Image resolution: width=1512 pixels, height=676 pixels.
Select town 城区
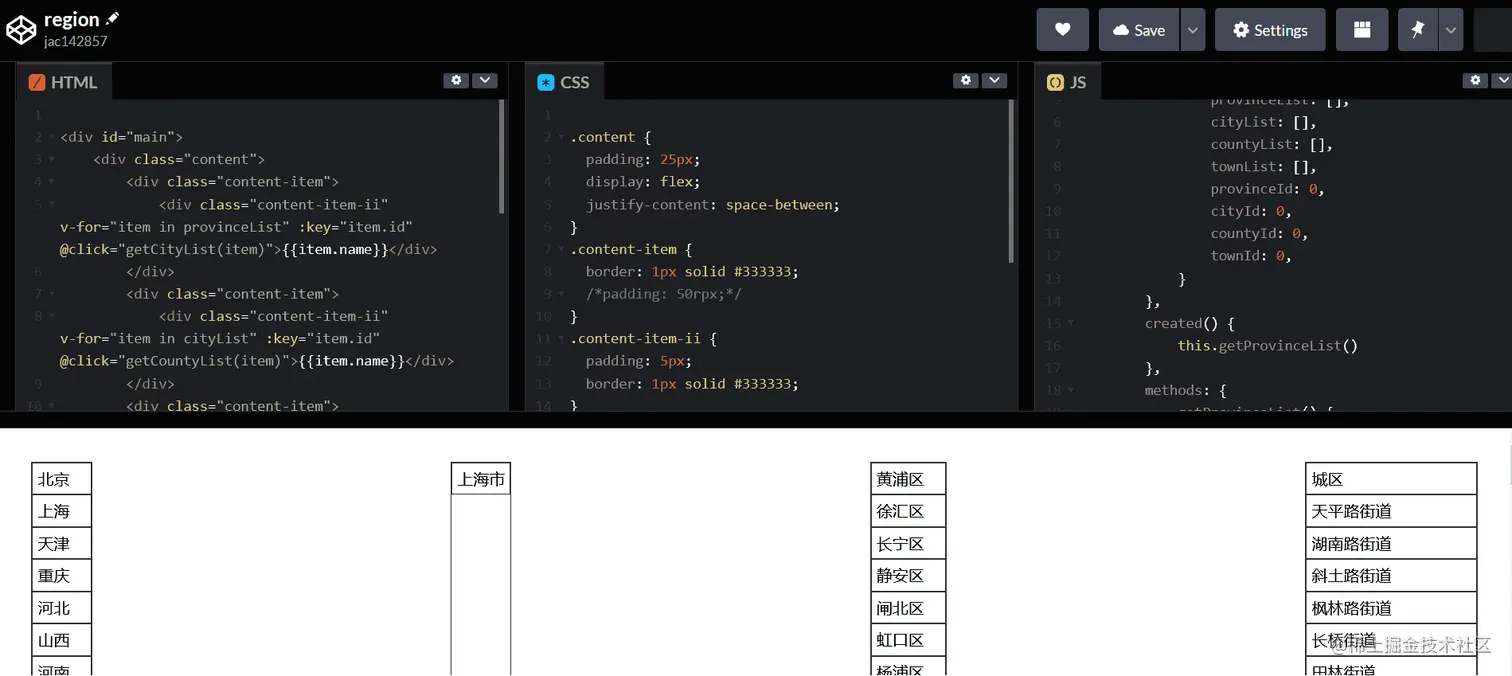(1391, 479)
